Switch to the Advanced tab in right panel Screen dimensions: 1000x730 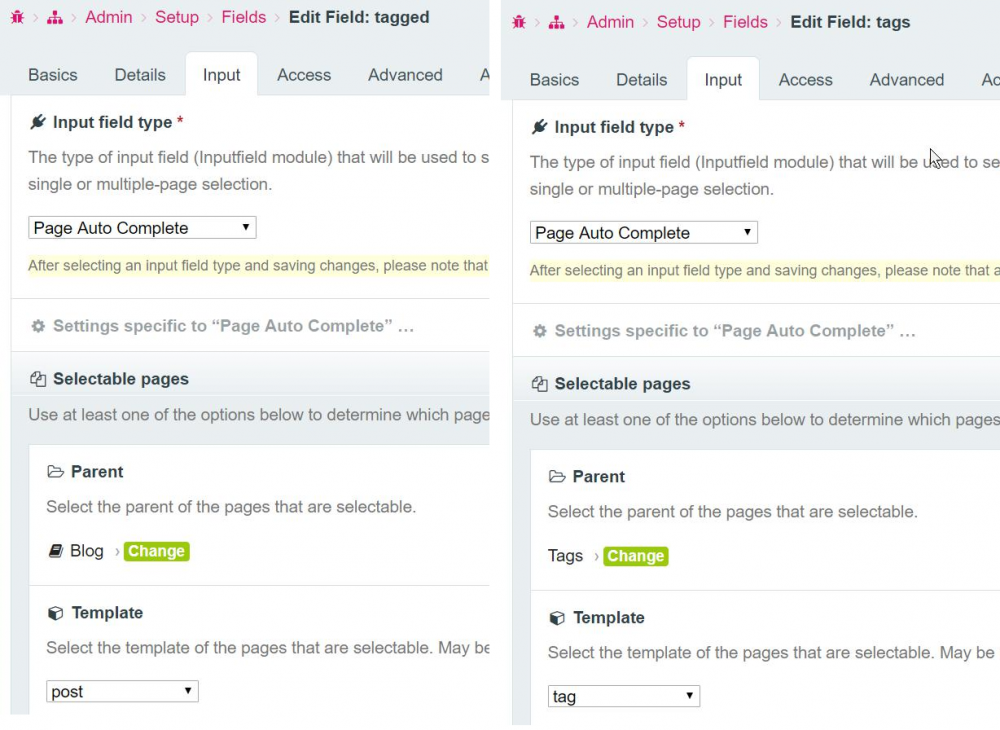(x=906, y=80)
